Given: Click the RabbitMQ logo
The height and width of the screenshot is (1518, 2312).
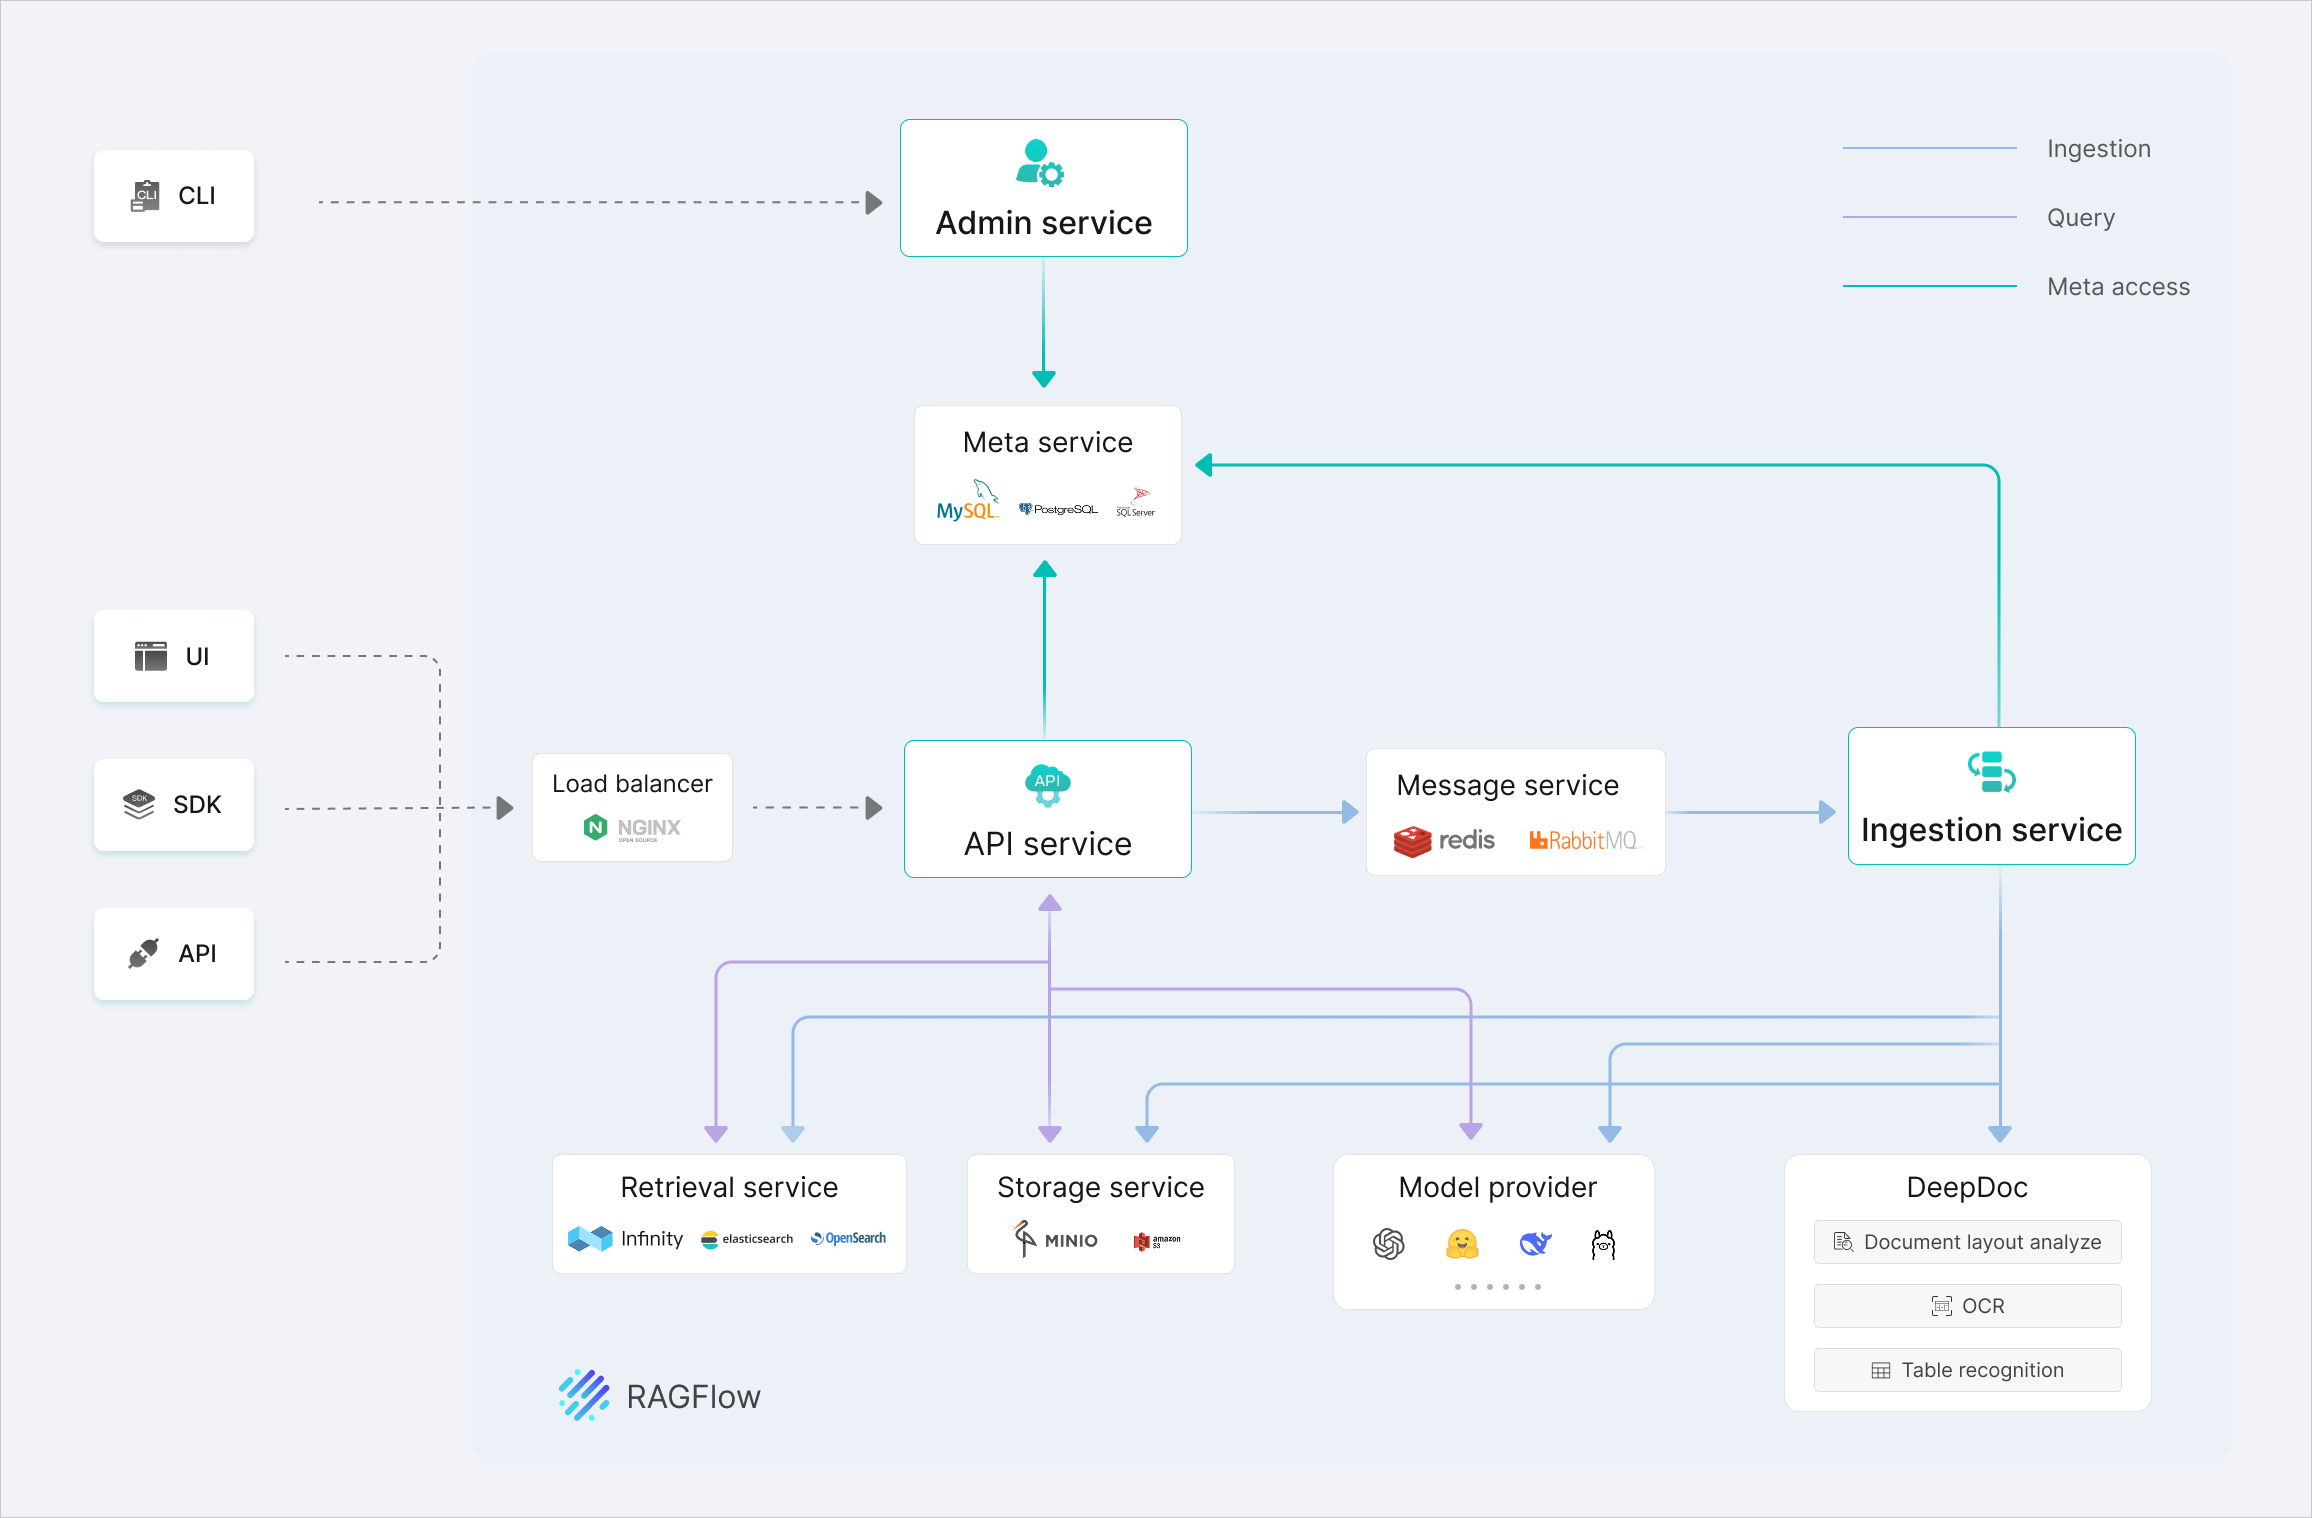Looking at the screenshot, I should 1585,840.
